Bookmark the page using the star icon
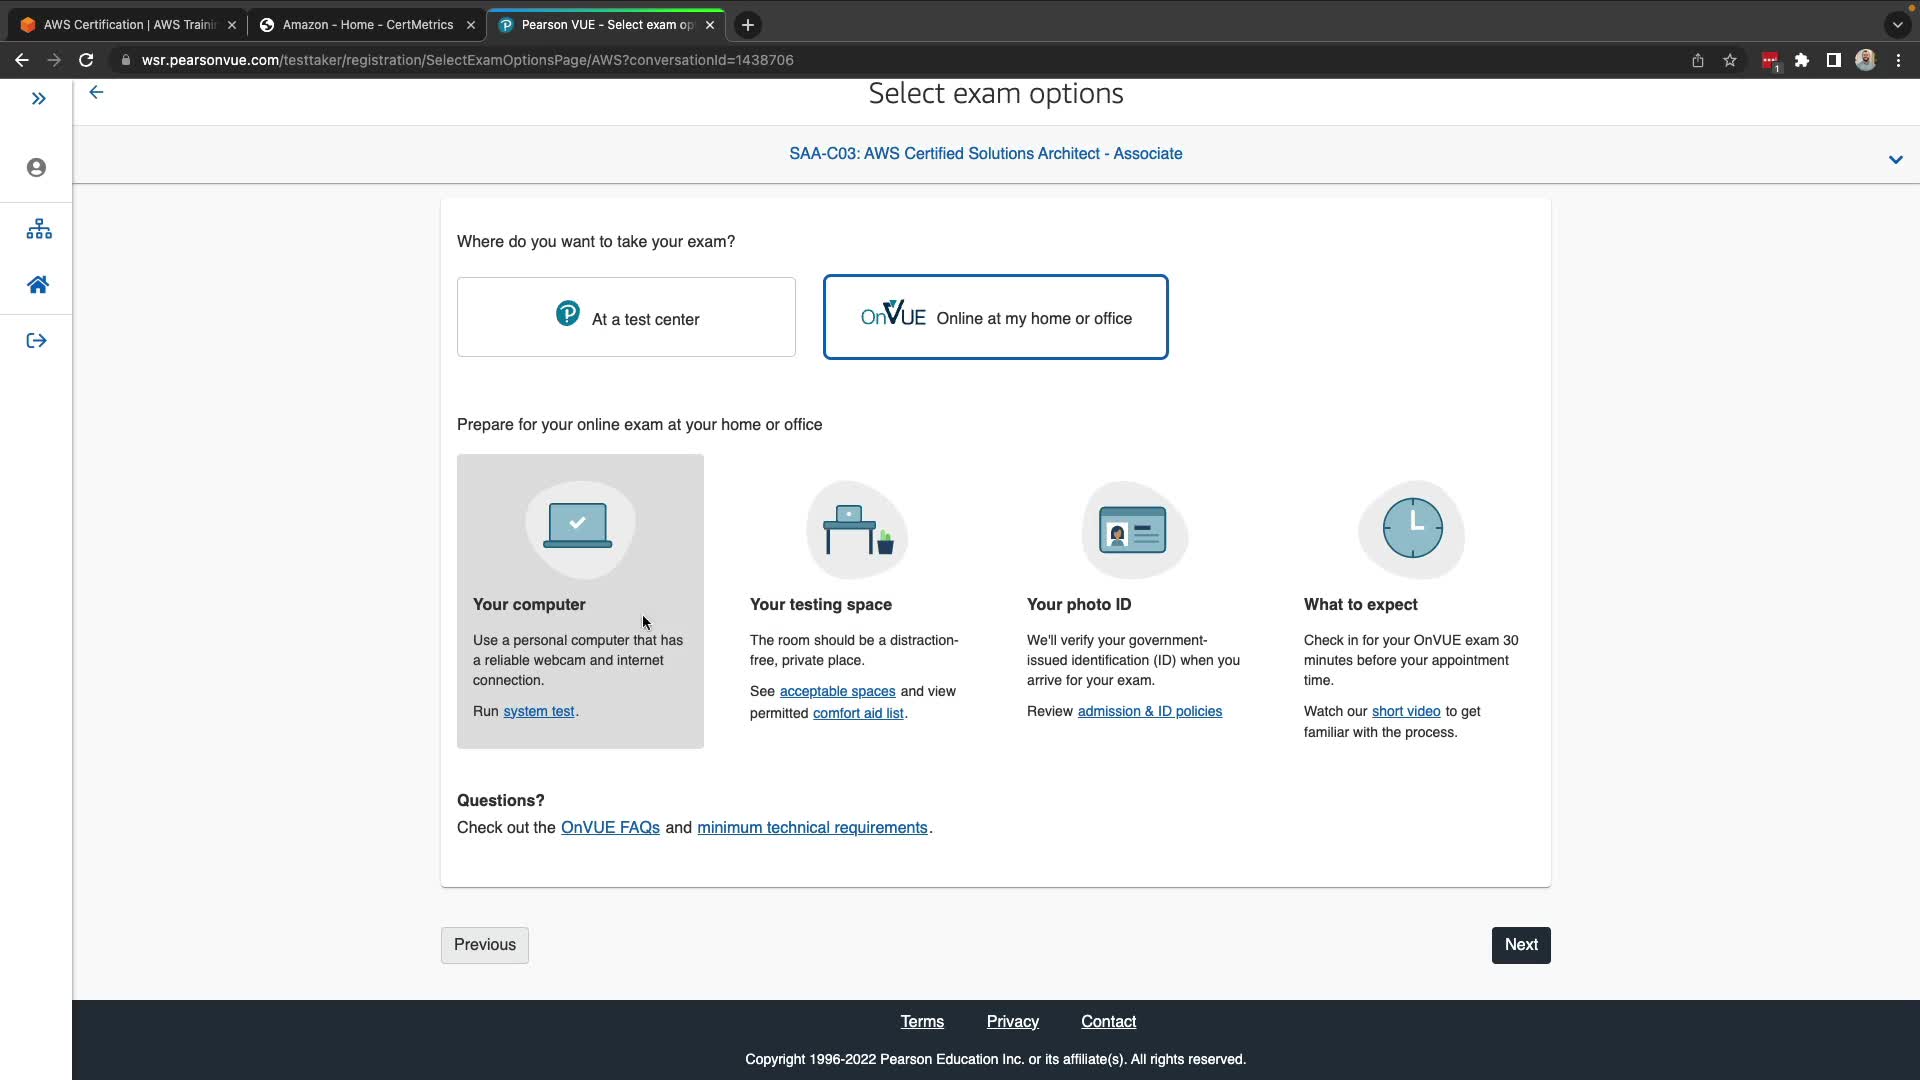The image size is (1920, 1080). coord(1730,60)
